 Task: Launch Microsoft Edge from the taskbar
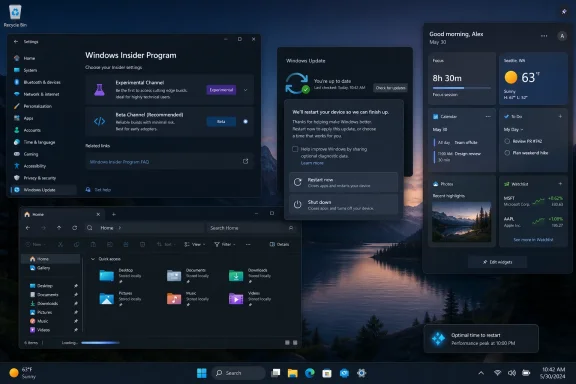pos(310,373)
